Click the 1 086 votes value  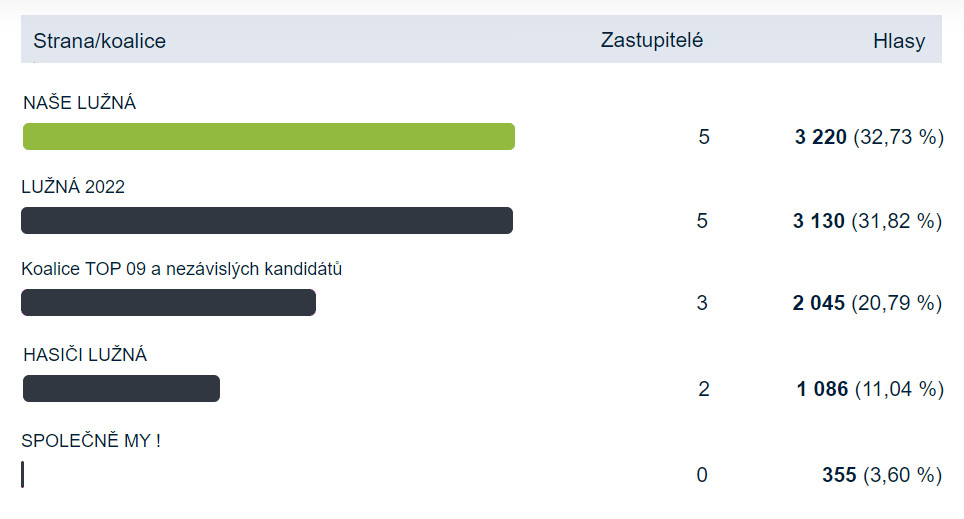point(822,389)
